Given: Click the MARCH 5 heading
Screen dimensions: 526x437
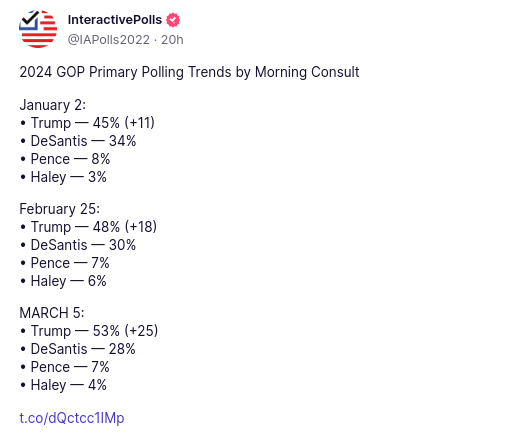Looking at the screenshot, I should (52, 313).
